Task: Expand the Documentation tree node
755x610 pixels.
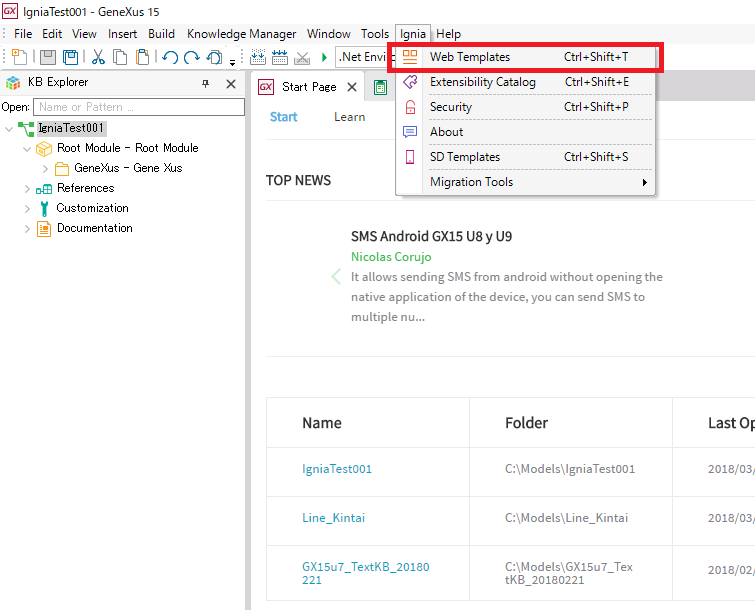Action: (27, 229)
